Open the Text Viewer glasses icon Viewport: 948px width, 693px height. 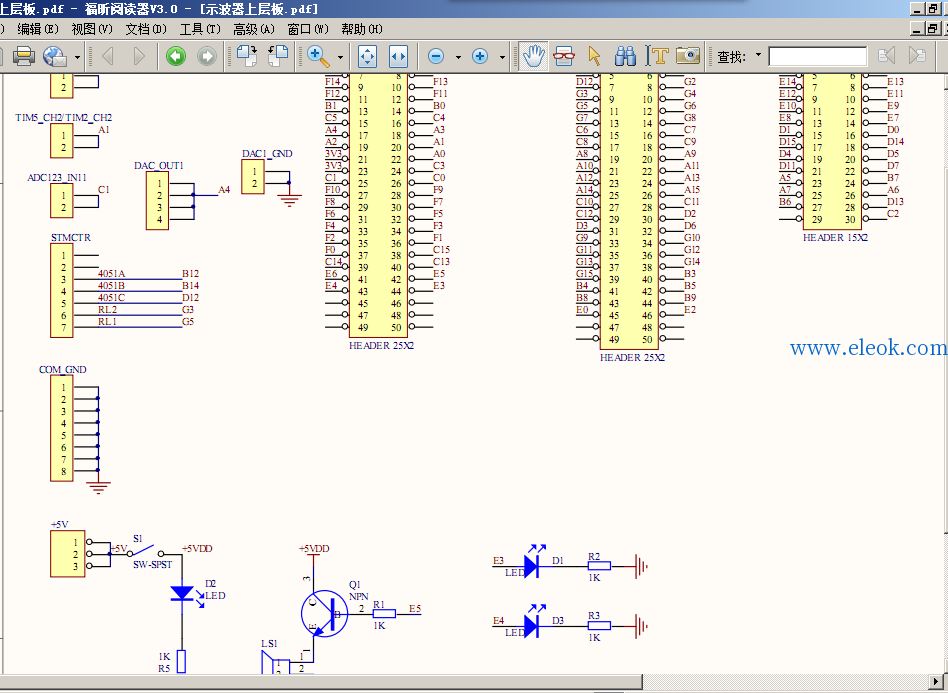[x=564, y=56]
